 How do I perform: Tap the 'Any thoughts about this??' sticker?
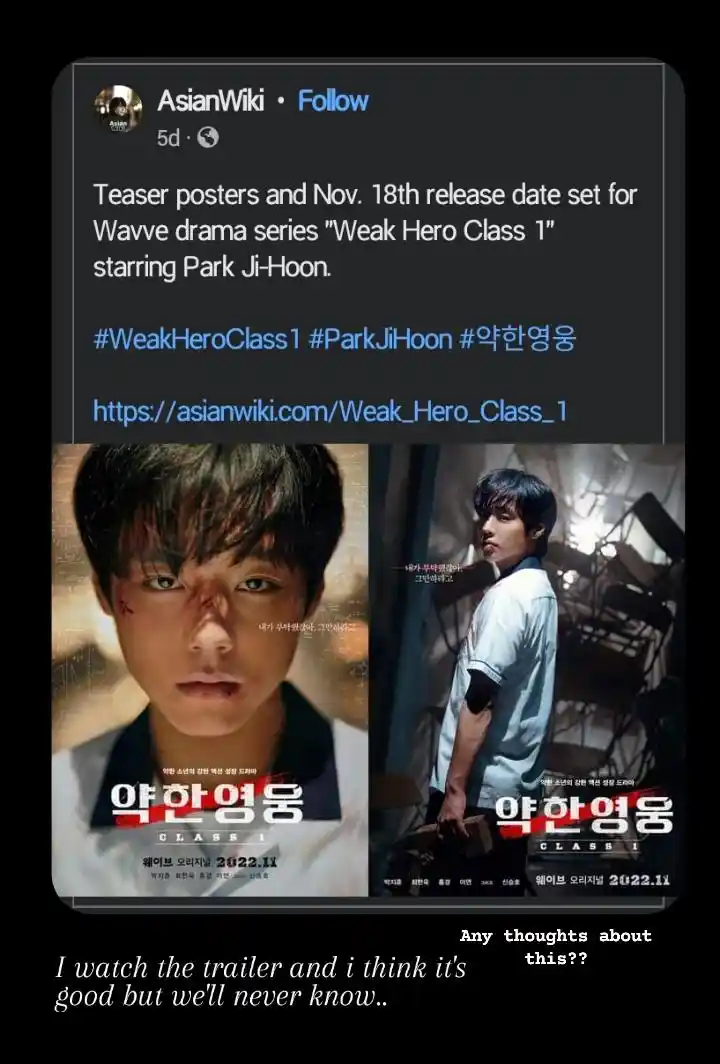point(555,947)
